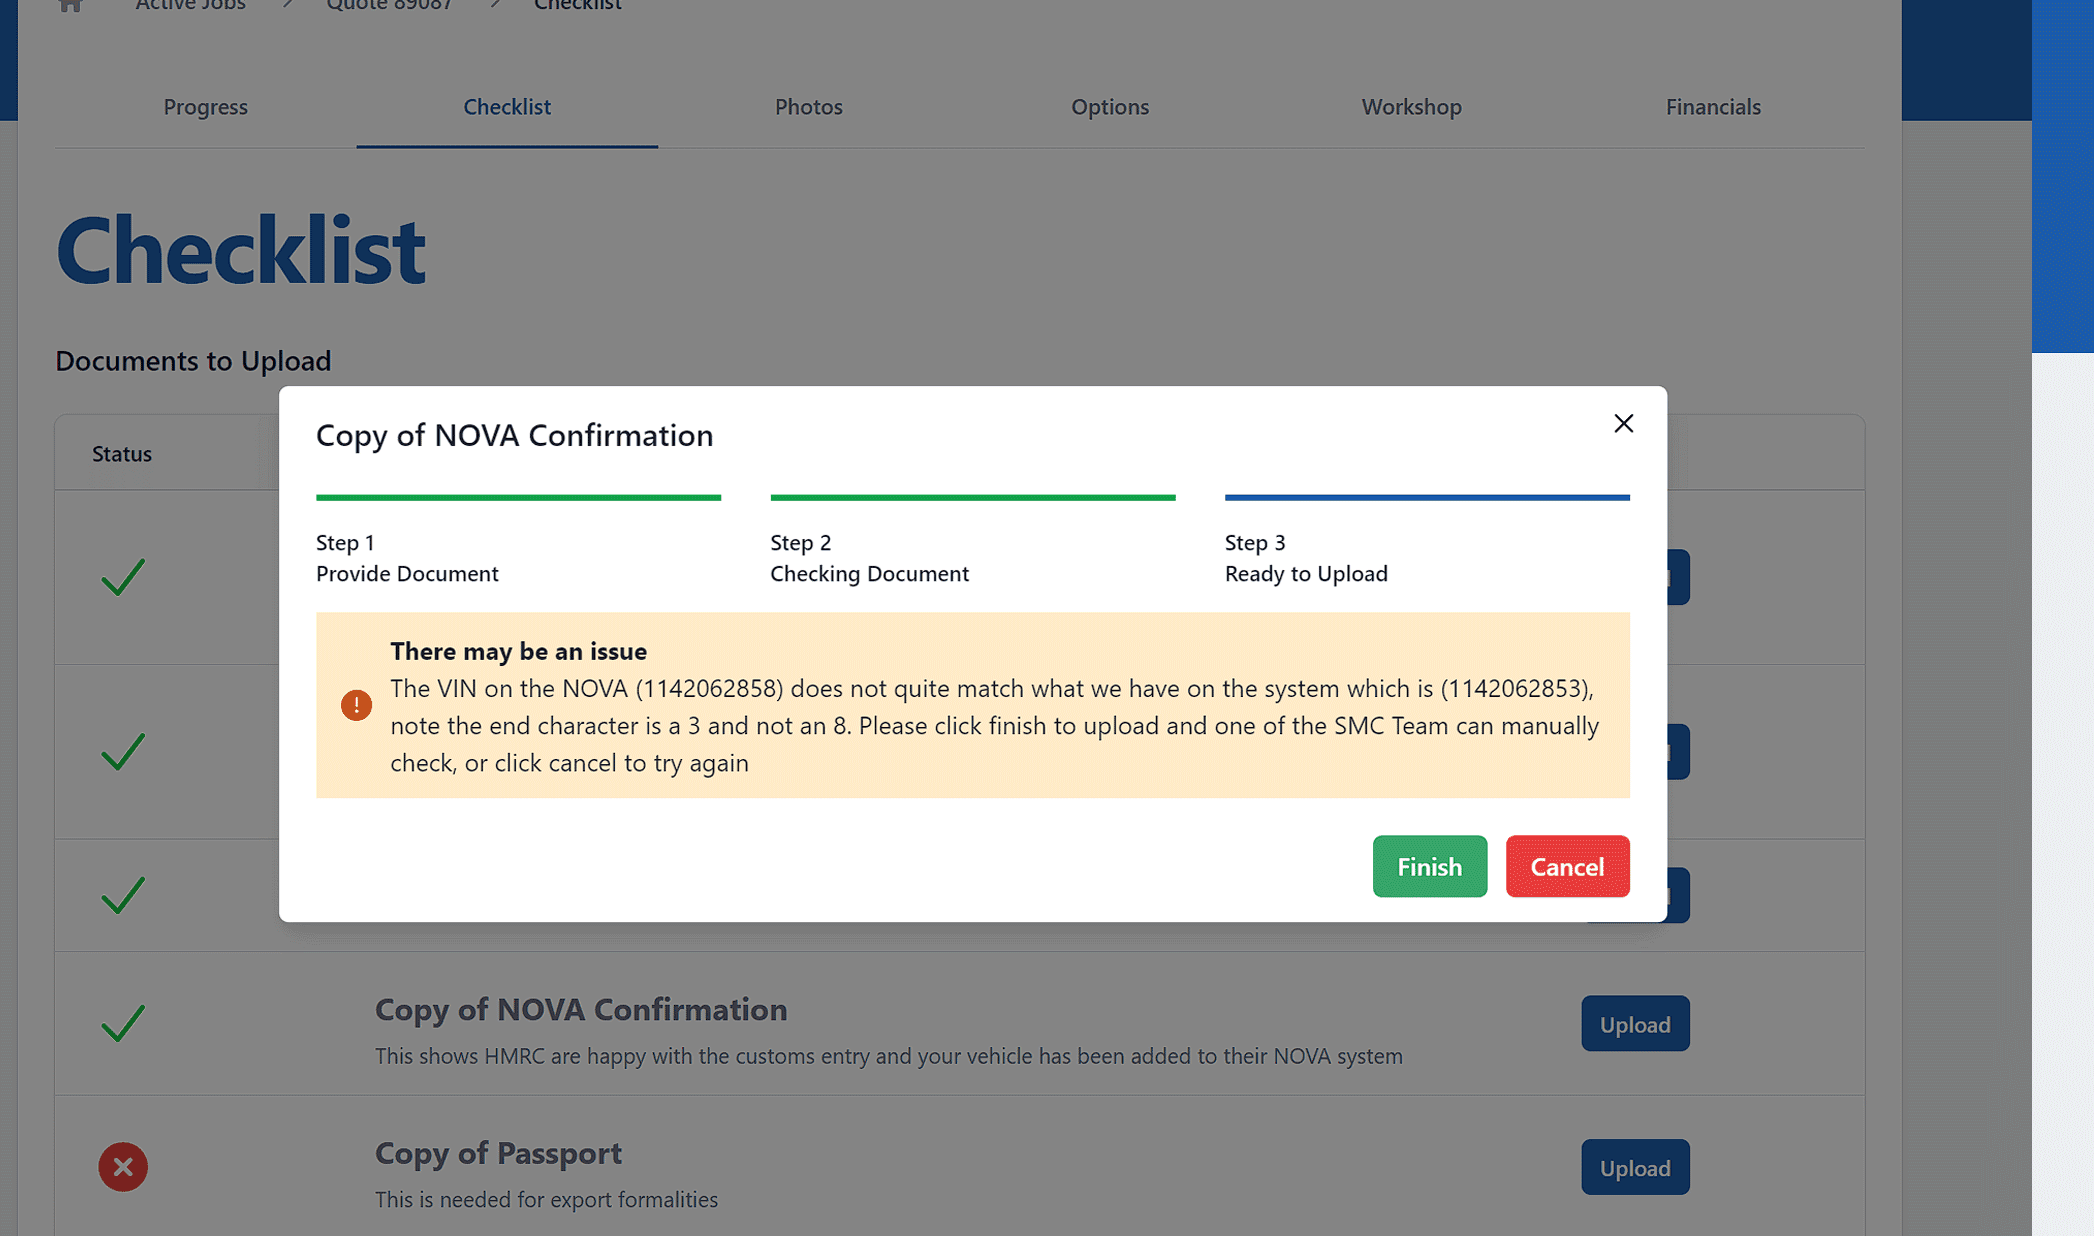
Task: Close the NOVA Confirmation dialog with X
Action: pos(1623,423)
